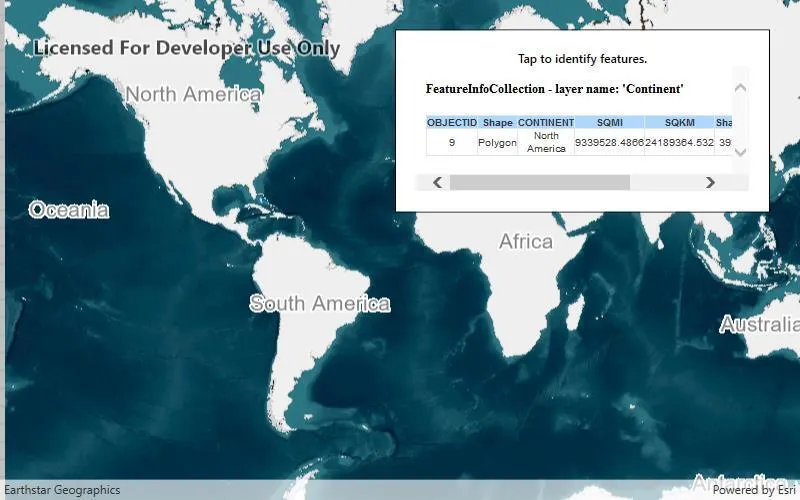Select the SQMI column header

coord(610,122)
